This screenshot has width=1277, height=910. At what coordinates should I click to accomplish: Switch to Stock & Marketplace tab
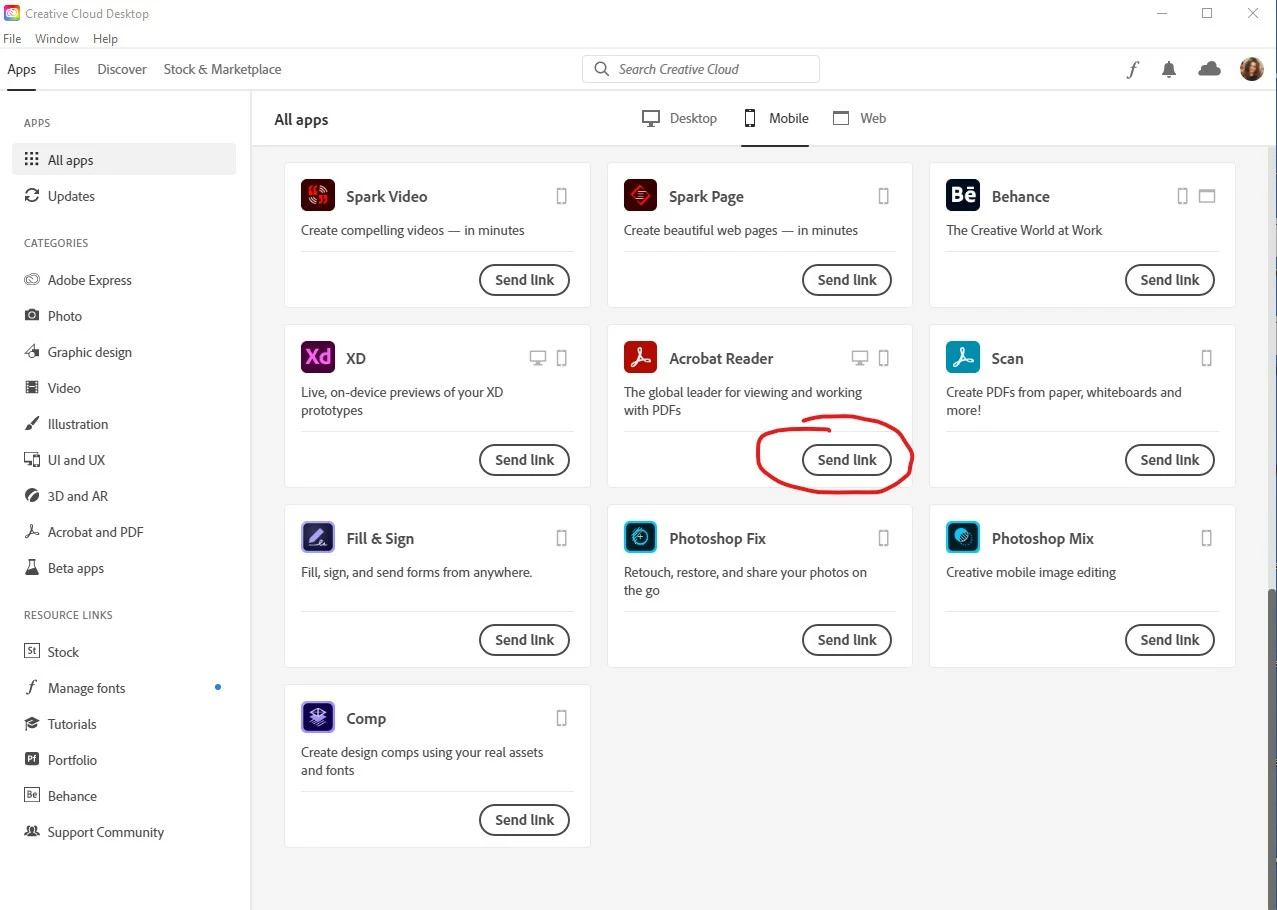[222, 69]
